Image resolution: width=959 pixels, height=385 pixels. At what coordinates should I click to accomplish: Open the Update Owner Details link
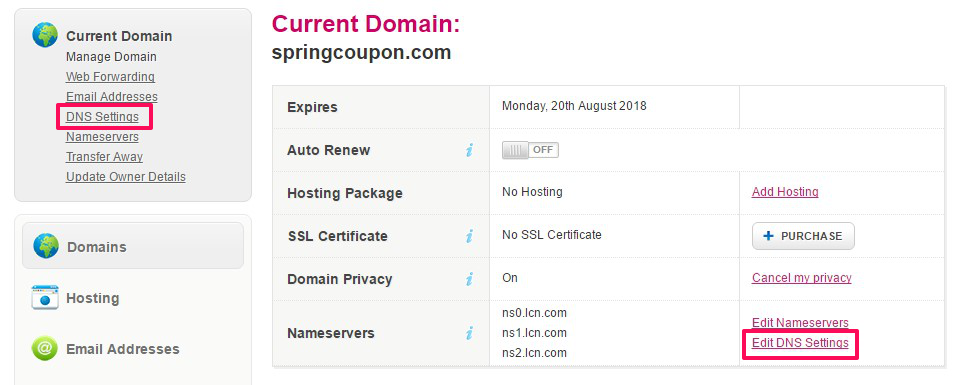126,177
